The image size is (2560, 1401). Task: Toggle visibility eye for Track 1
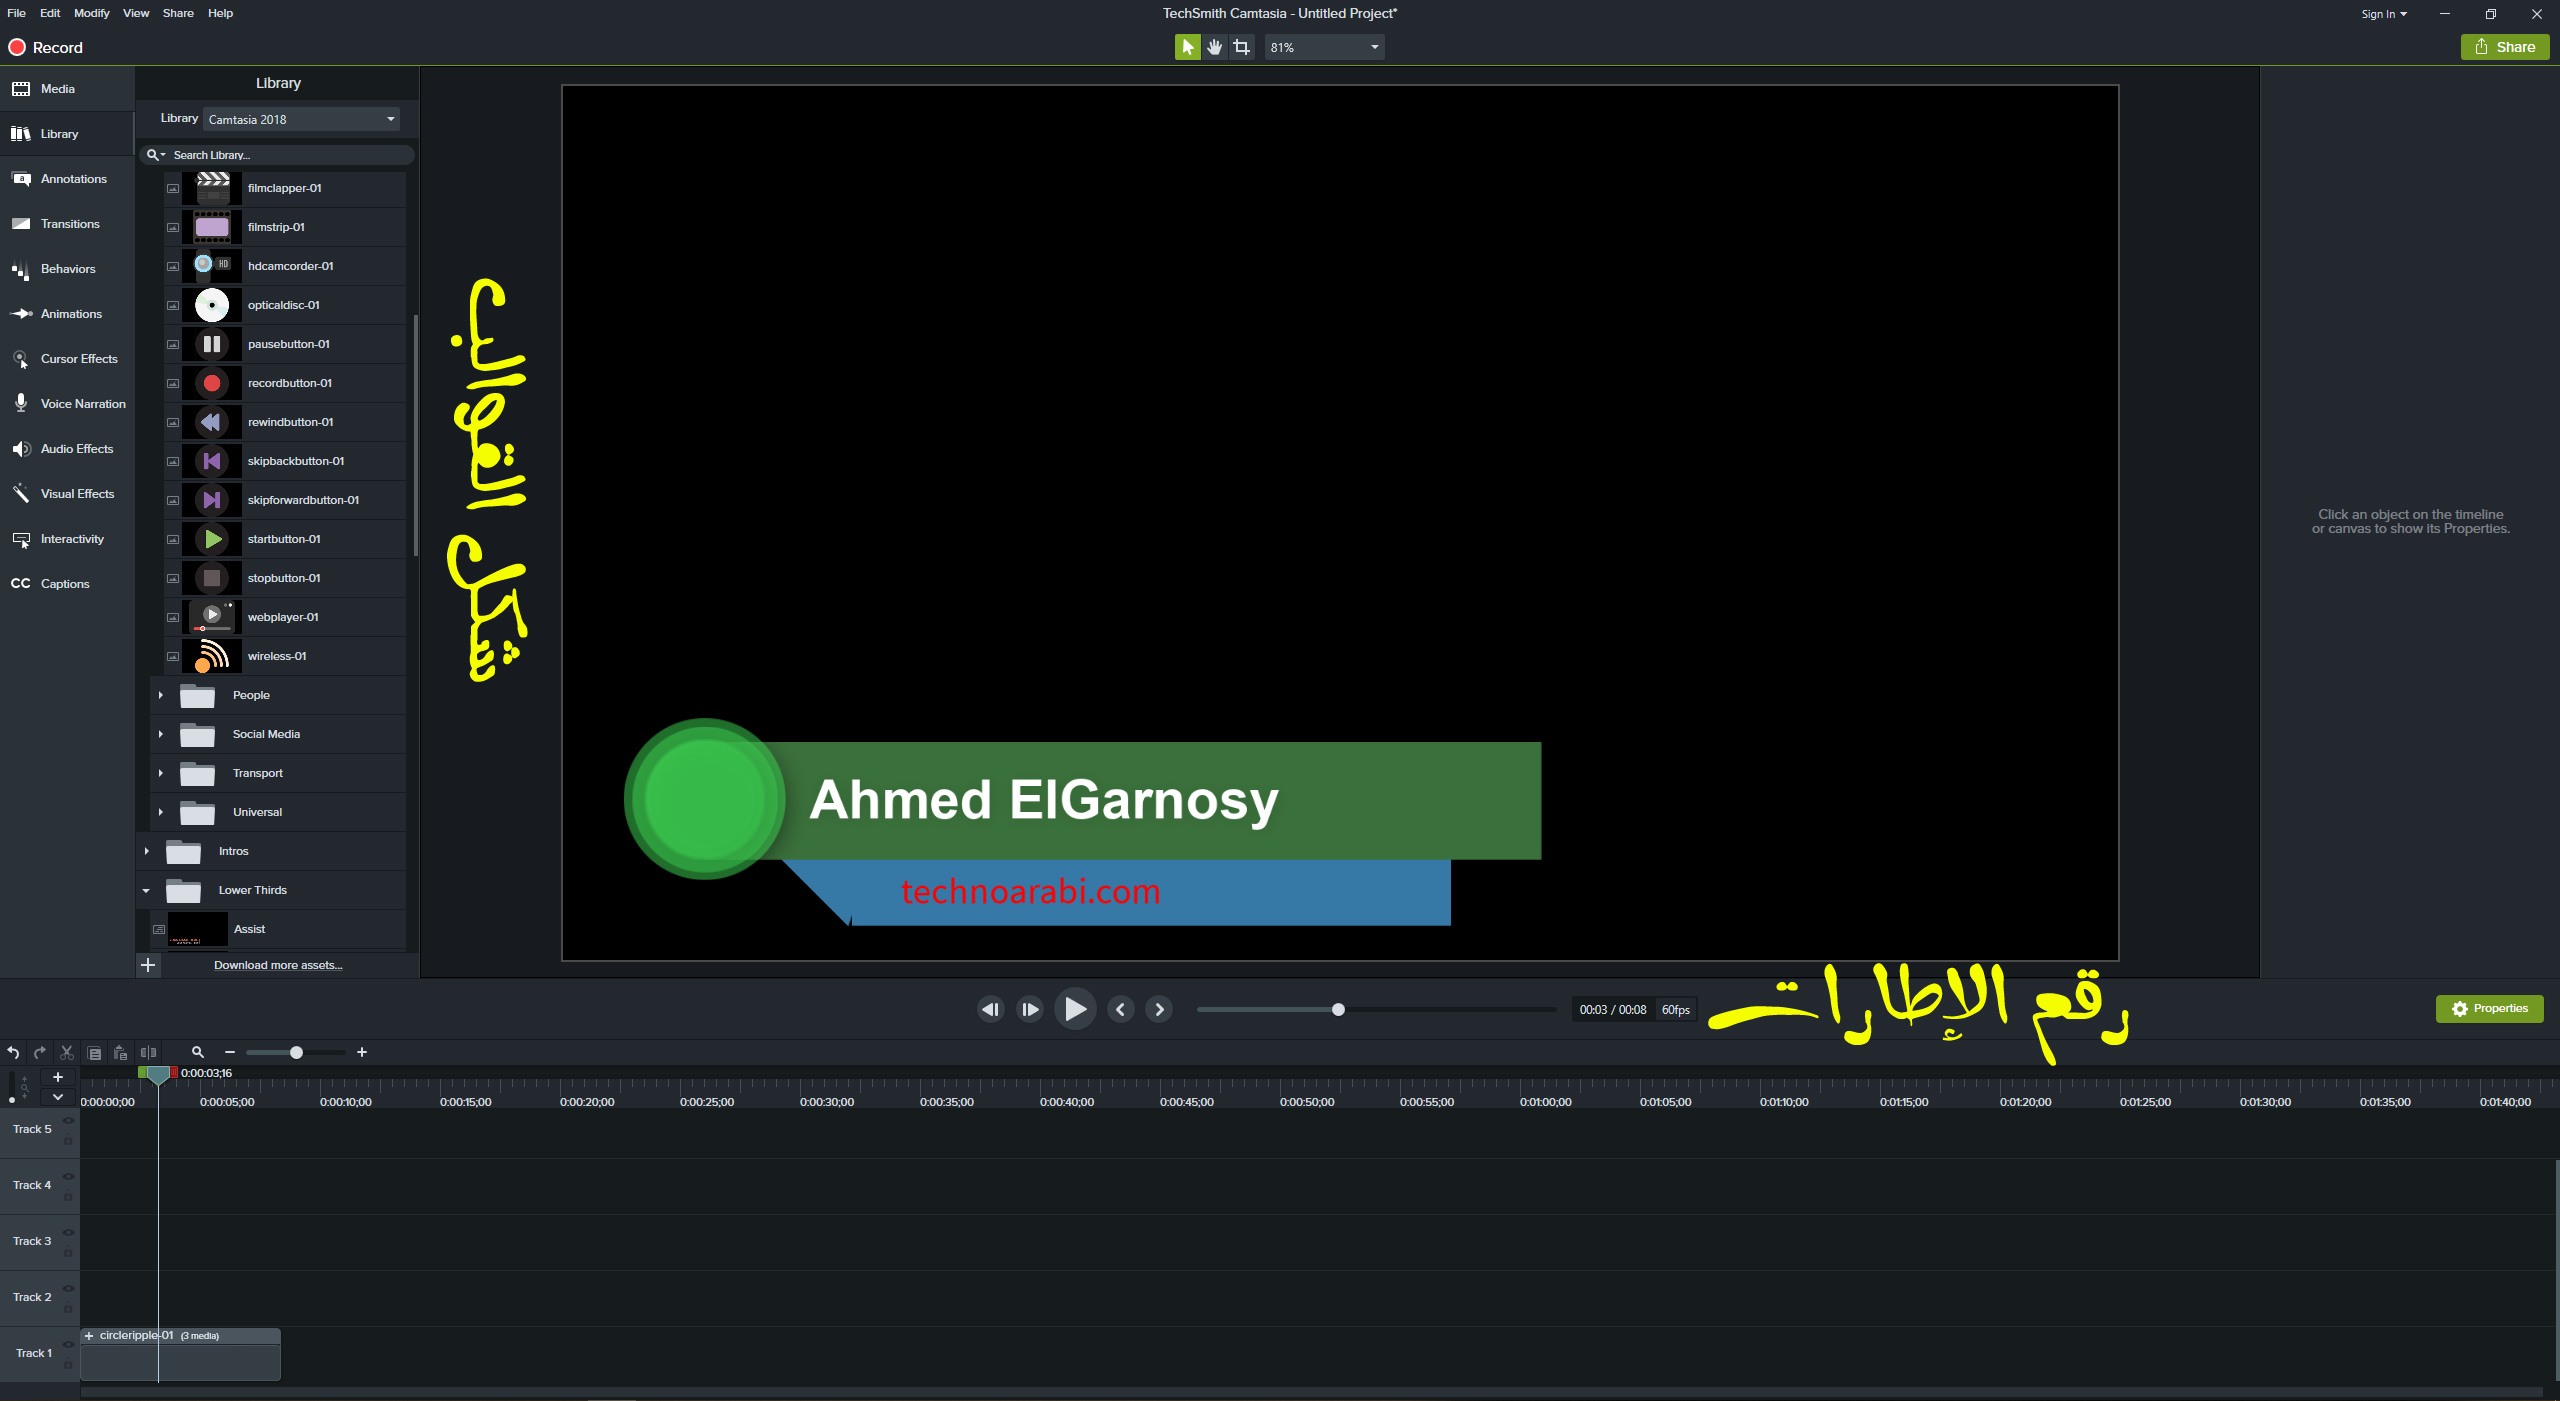[68, 1344]
